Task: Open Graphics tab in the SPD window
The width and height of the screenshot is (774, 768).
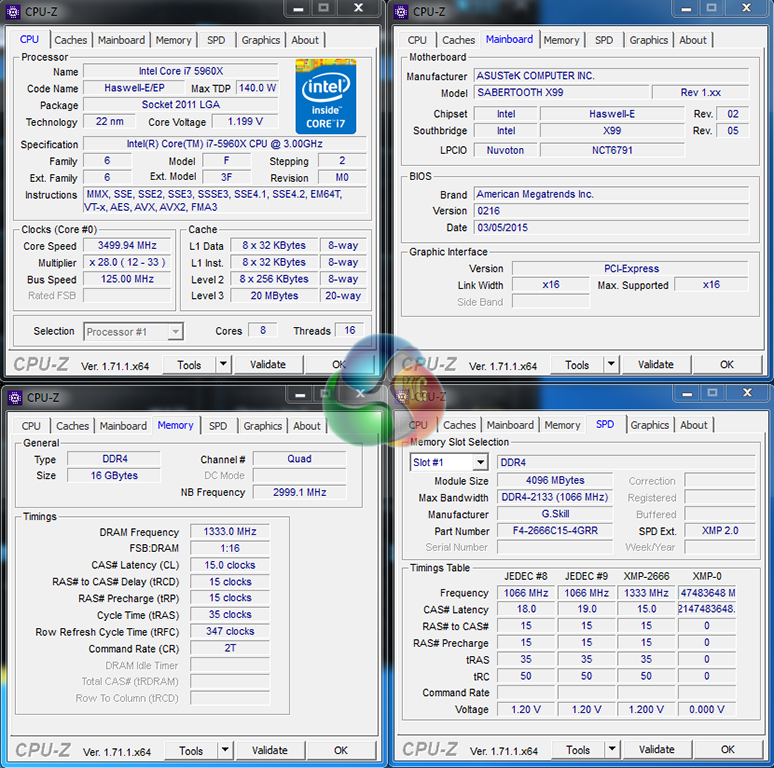Action: pos(650,425)
